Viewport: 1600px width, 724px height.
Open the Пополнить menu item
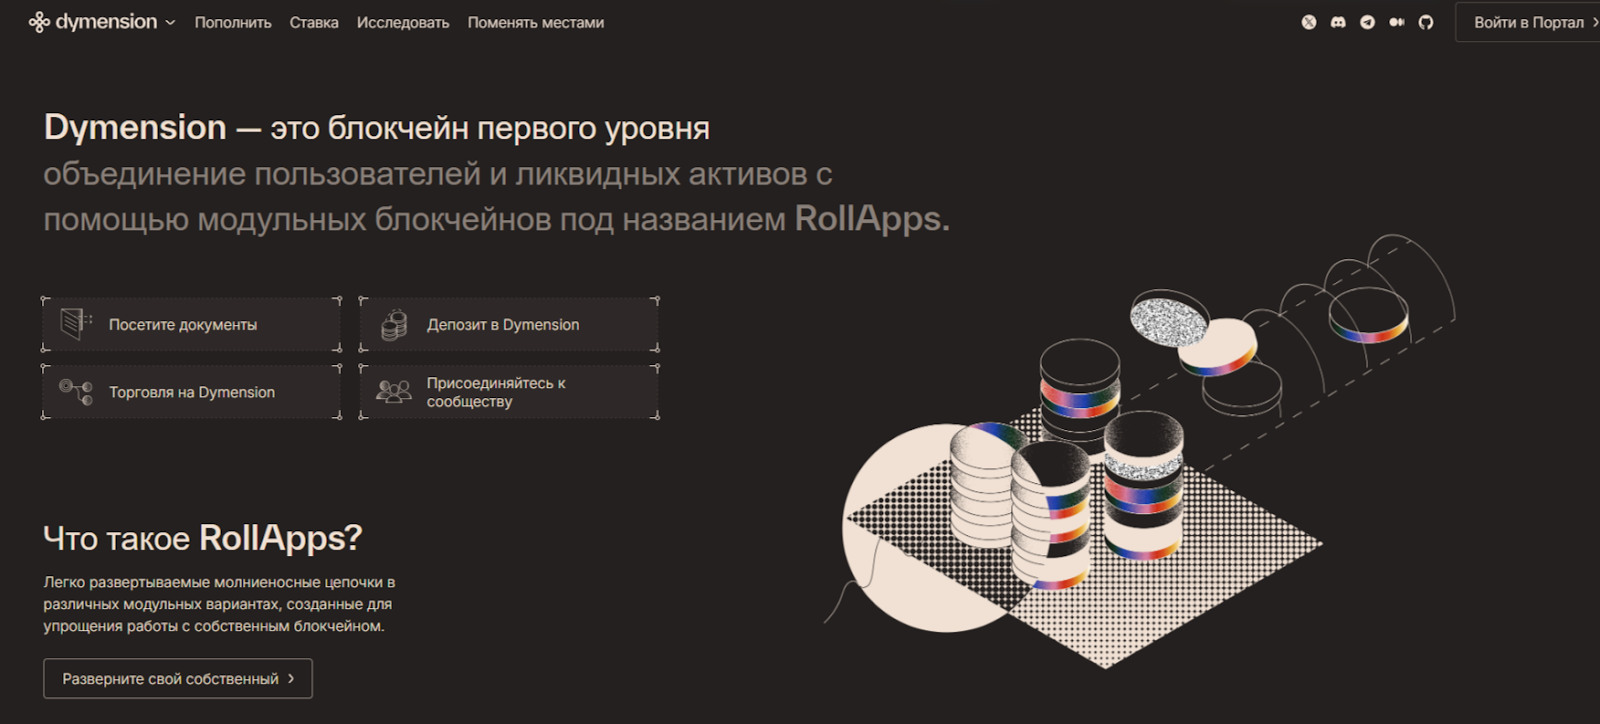click(233, 22)
